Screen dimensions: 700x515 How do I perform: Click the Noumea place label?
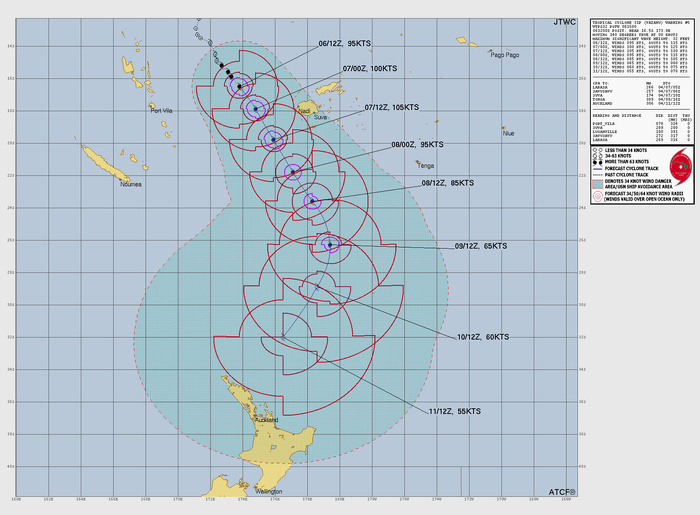point(131,184)
